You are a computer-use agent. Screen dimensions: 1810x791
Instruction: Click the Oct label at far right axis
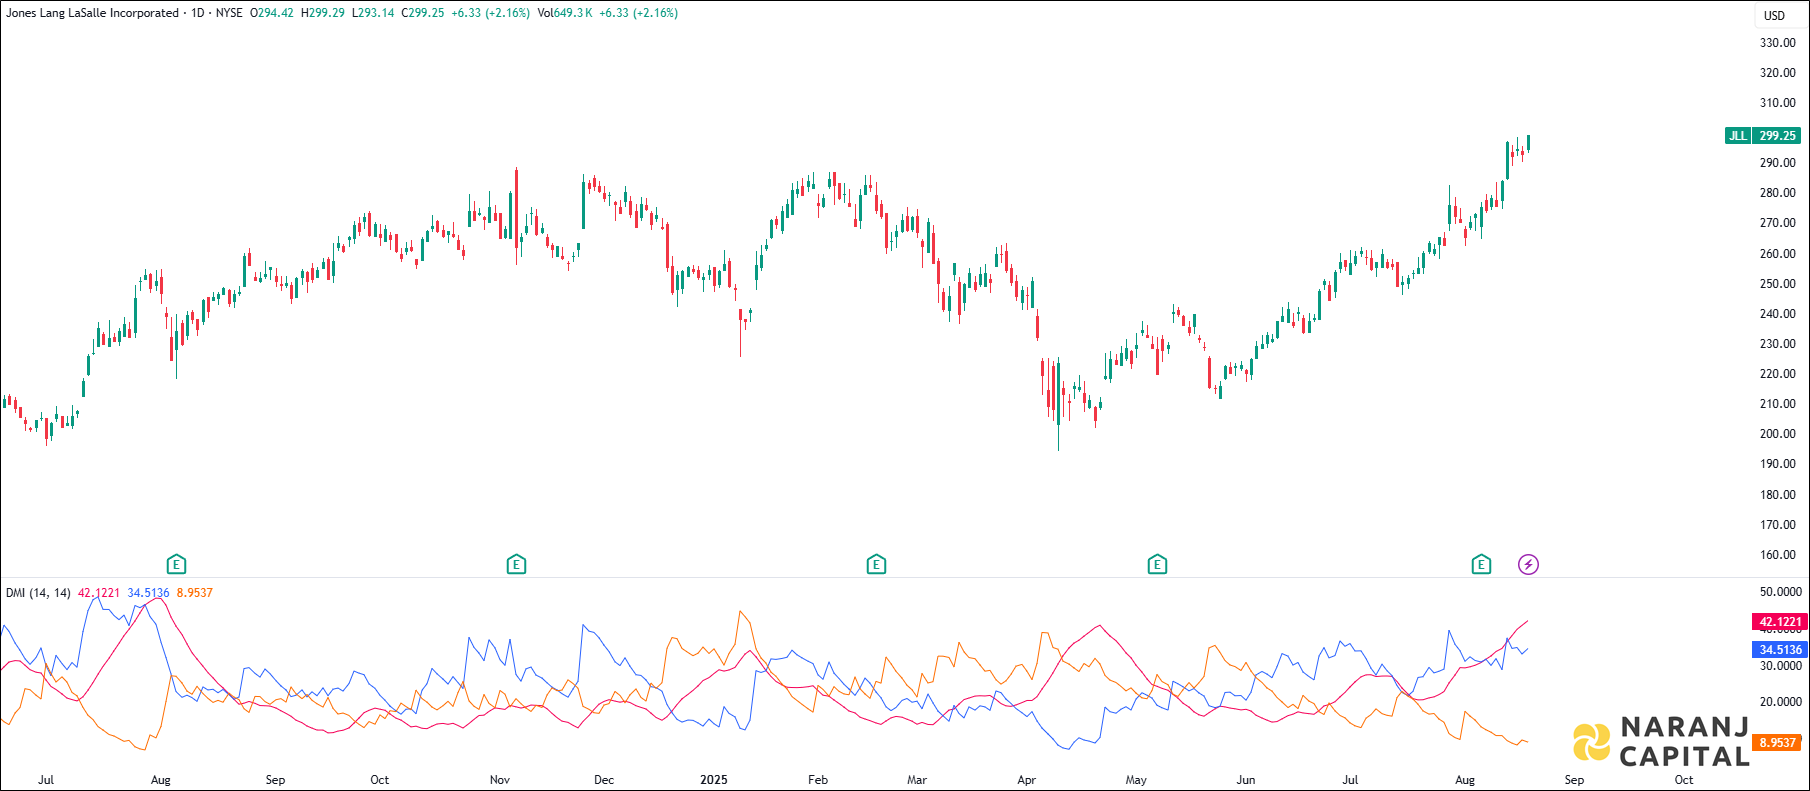click(x=1684, y=780)
